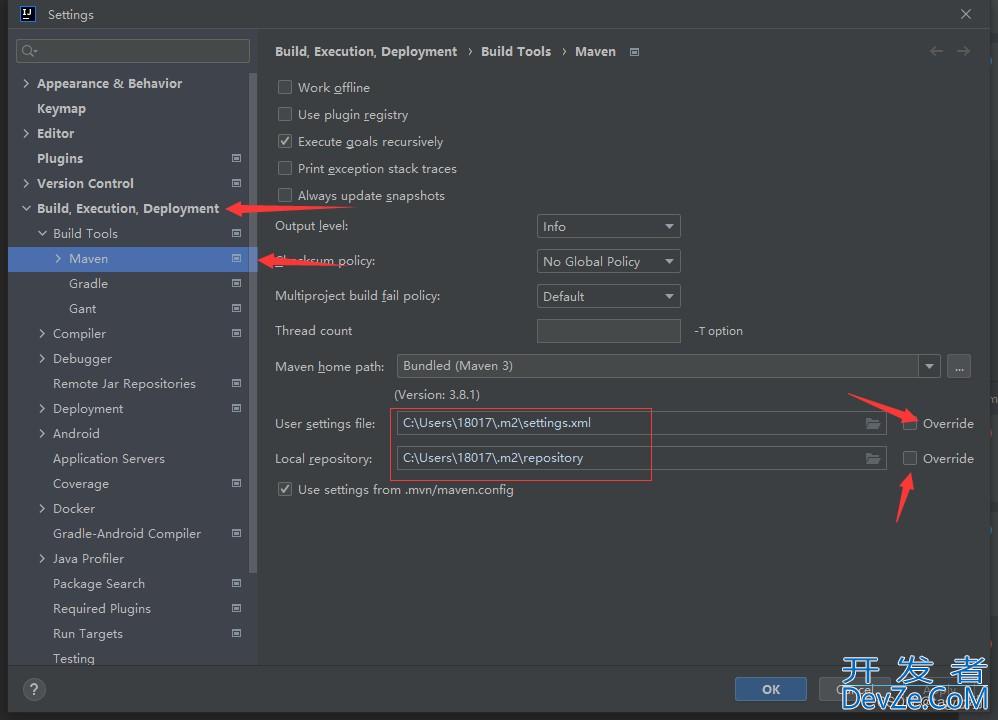Click the User settings file path field
998x720 pixels.
tap(642, 423)
